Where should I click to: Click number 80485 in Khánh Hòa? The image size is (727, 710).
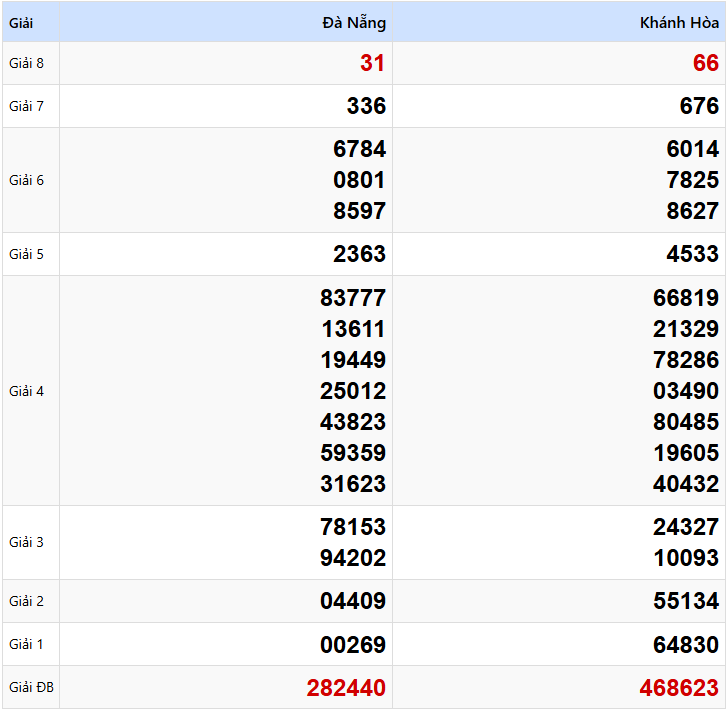[x=686, y=422]
